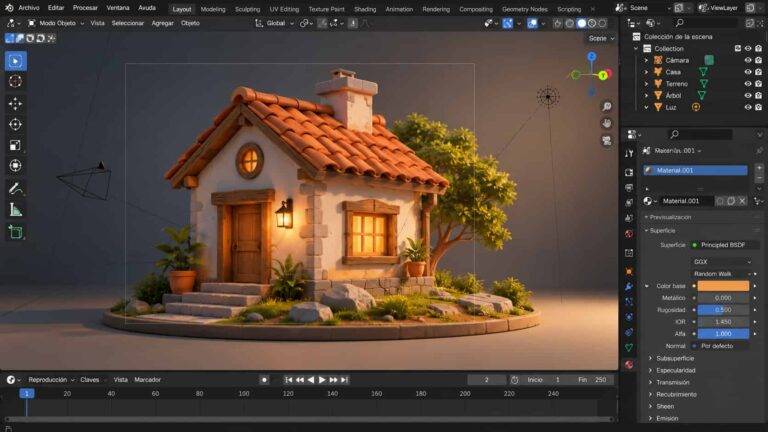Click the record auto-keying dot in timeline

[264, 380]
